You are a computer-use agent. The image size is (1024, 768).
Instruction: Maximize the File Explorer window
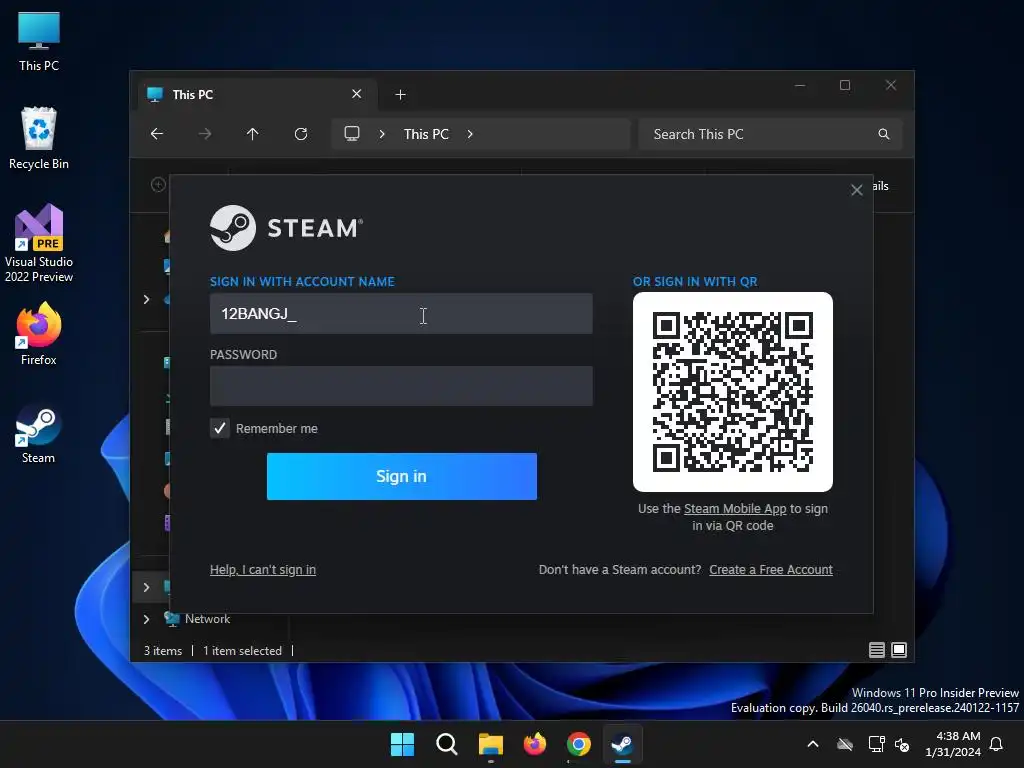tap(845, 86)
